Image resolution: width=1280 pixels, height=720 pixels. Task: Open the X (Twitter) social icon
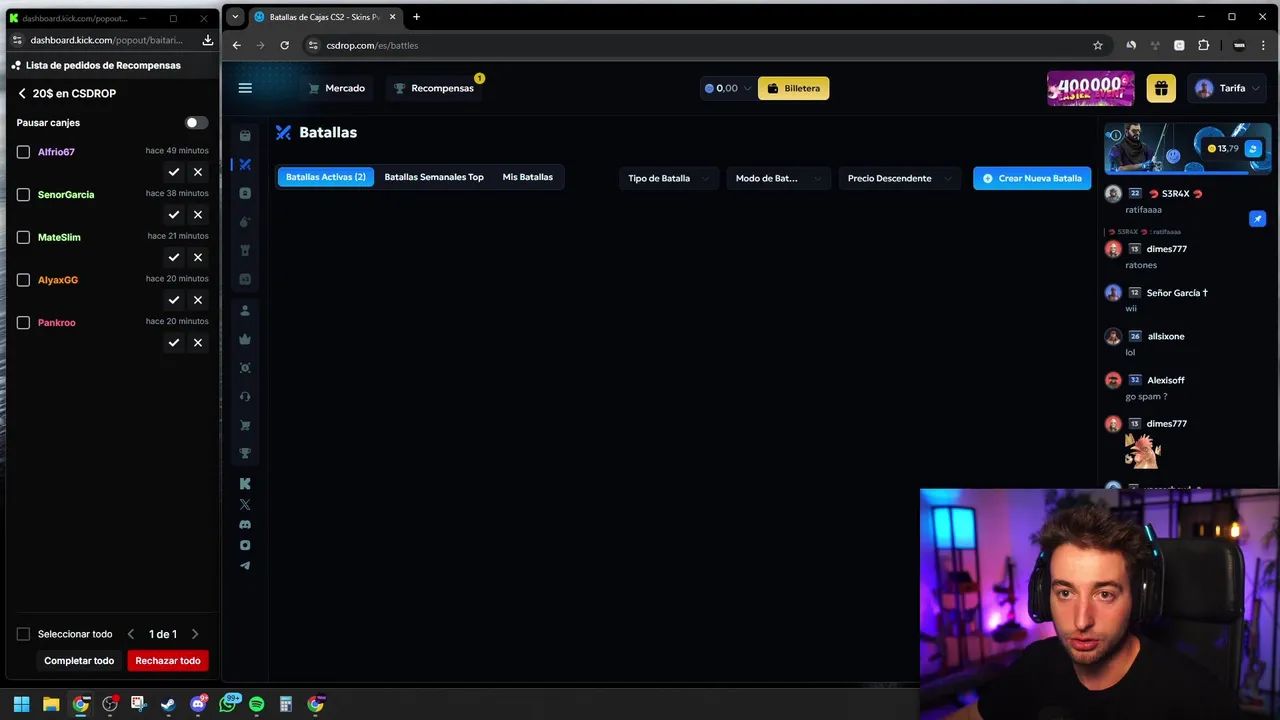tap(245, 504)
